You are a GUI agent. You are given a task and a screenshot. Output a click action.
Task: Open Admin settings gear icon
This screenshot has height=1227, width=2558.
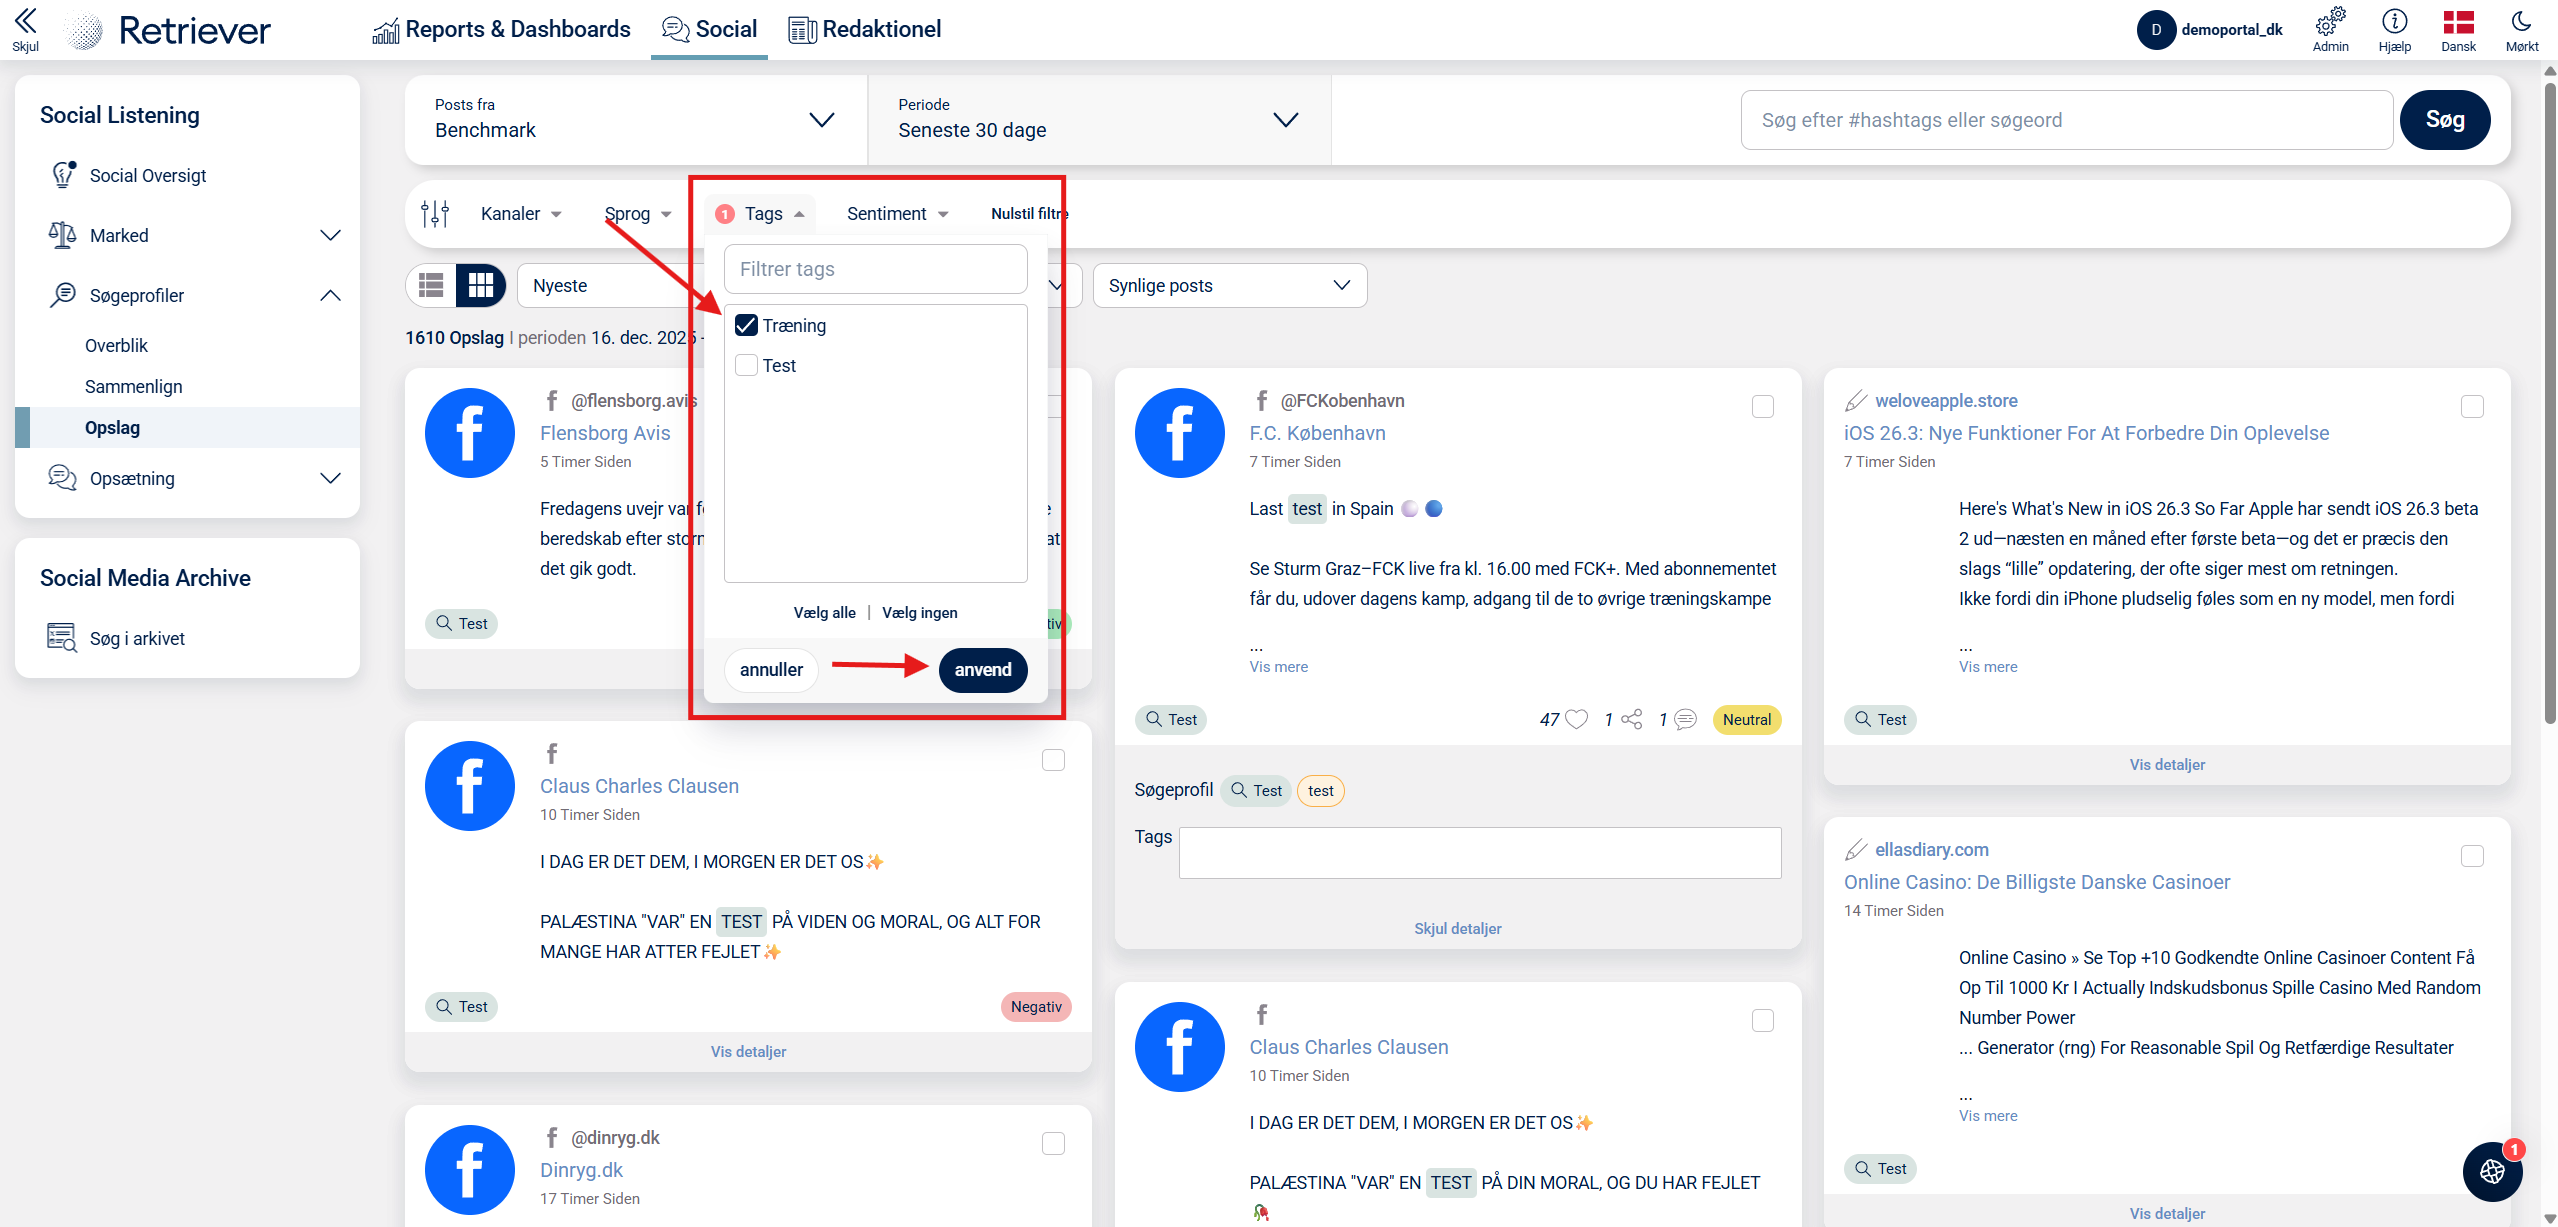[2330, 22]
